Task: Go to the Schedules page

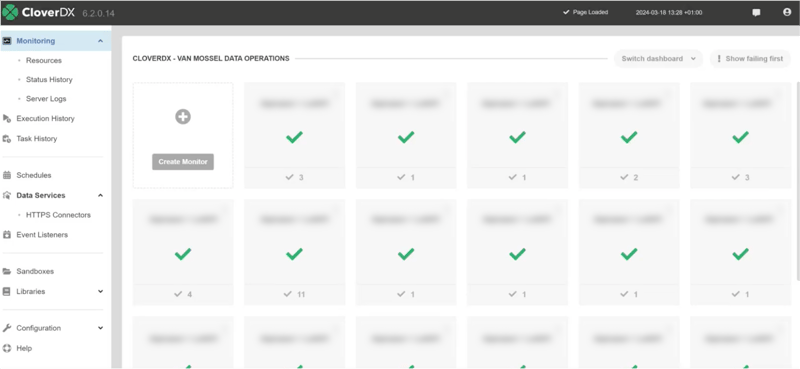Action: pos(34,175)
